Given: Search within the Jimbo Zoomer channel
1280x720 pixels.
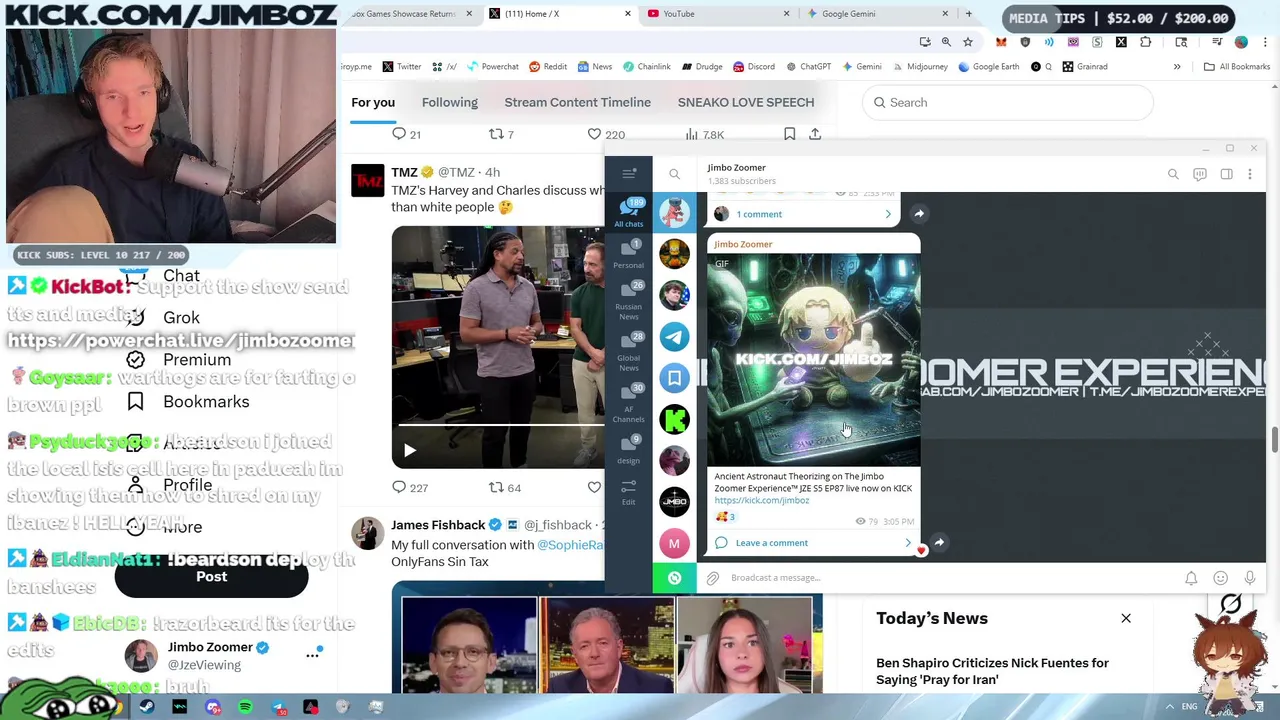Looking at the screenshot, I should (x=1173, y=174).
